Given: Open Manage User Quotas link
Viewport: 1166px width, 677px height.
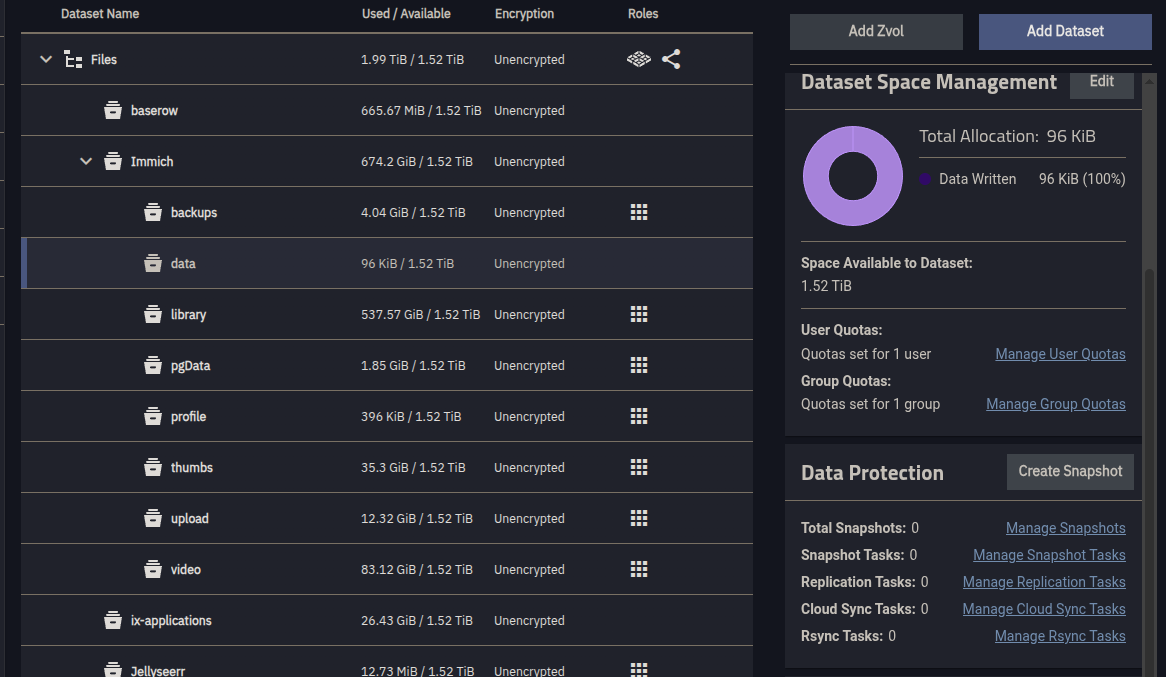Looking at the screenshot, I should point(1060,354).
